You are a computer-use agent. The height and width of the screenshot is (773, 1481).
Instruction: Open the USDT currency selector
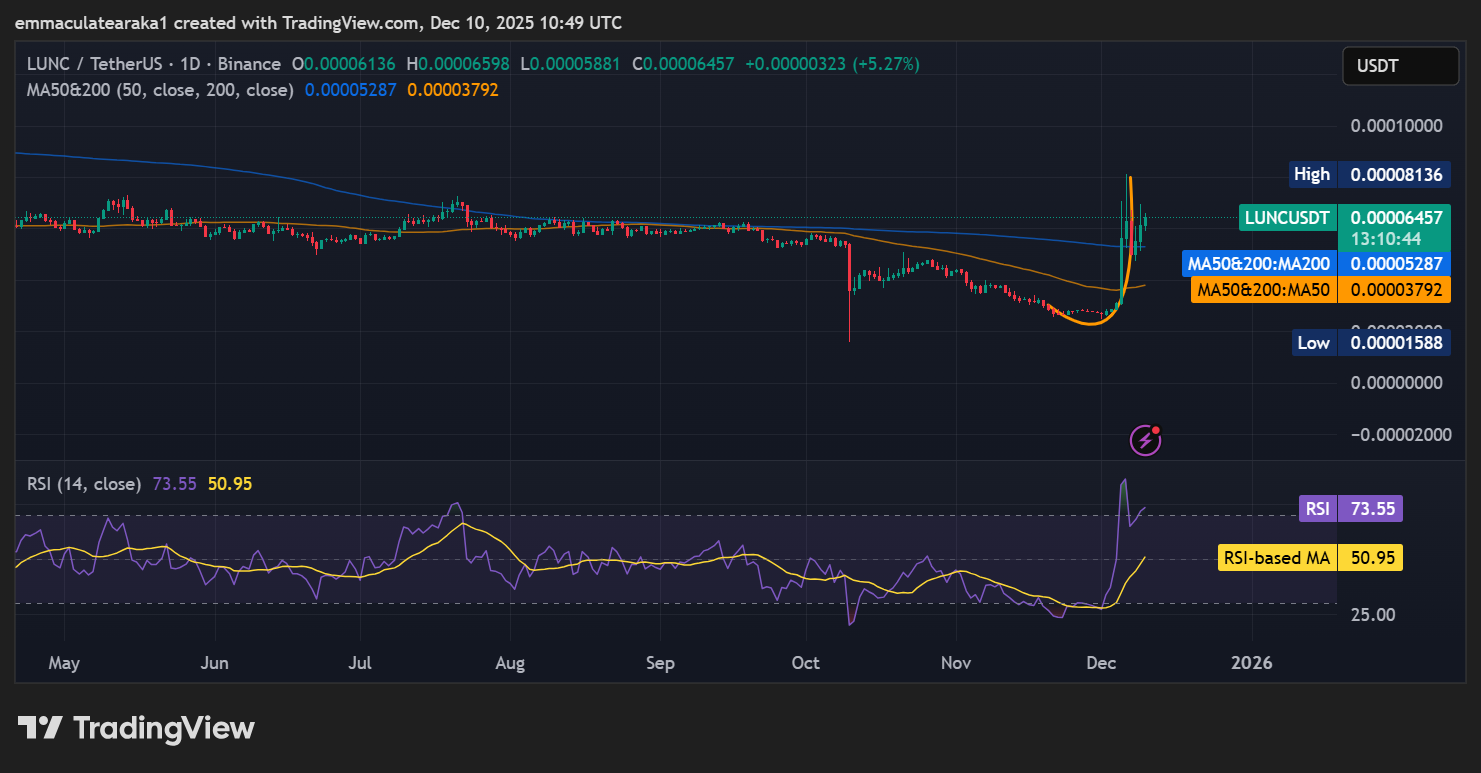point(1399,67)
